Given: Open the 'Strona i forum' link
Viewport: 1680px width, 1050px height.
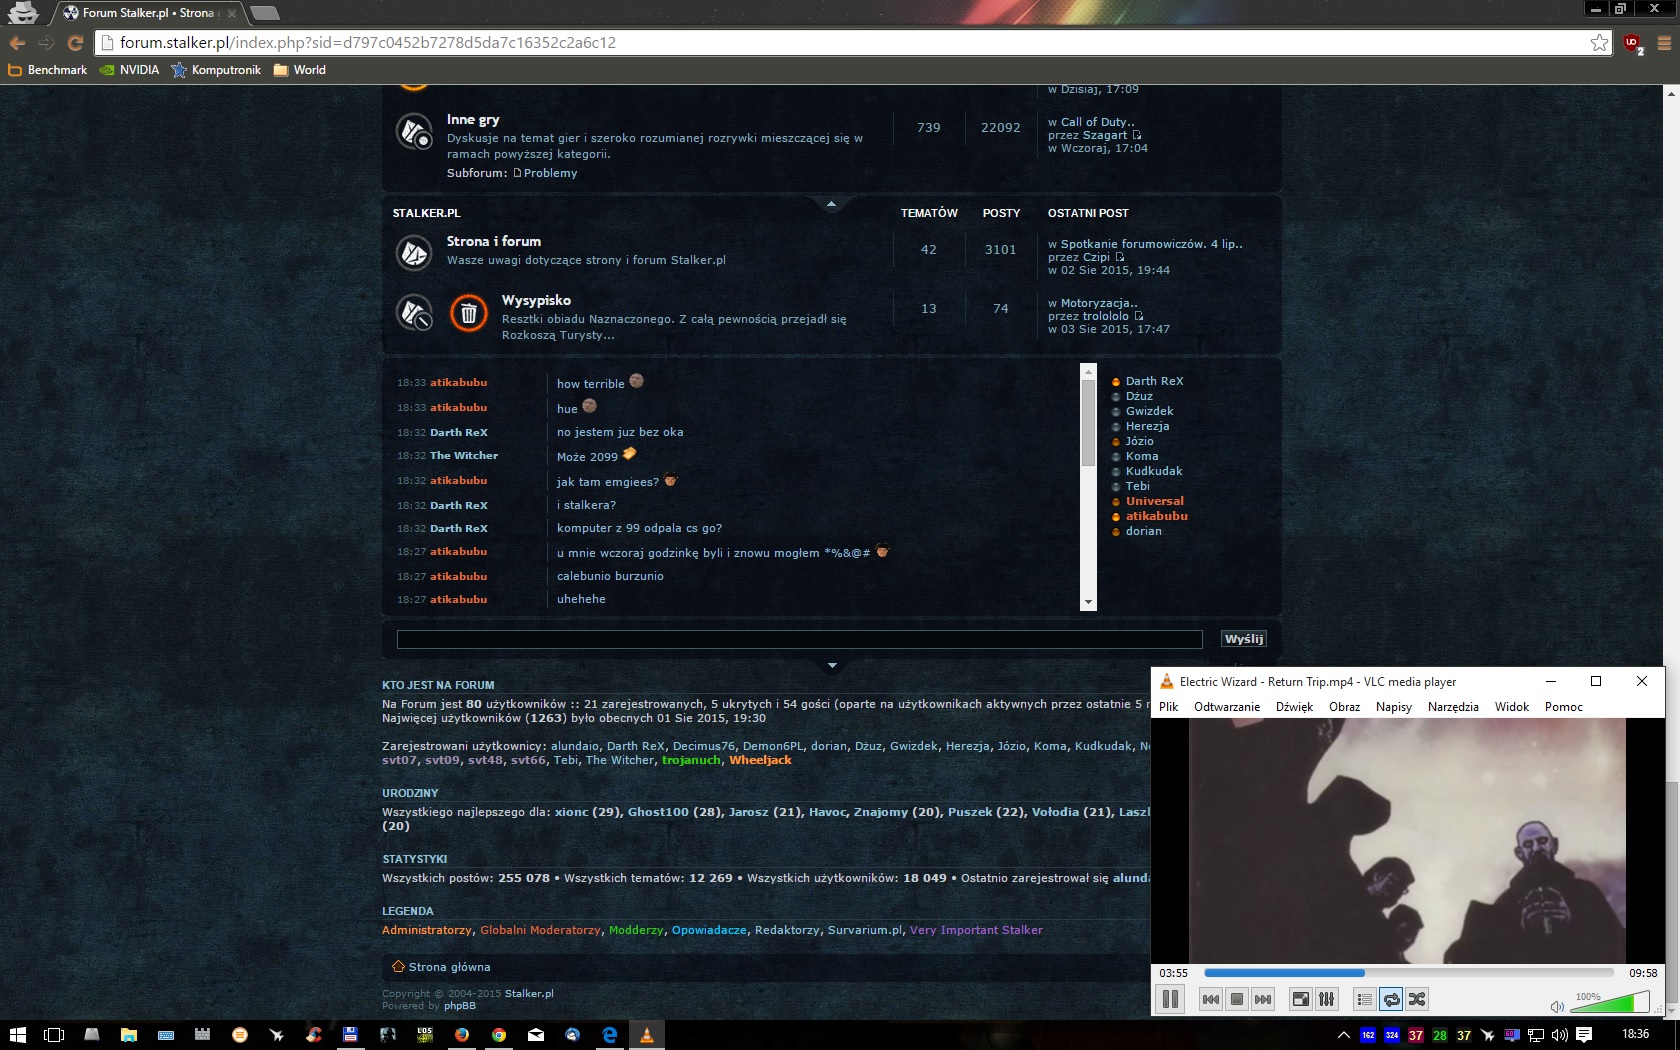Looking at the screenshot, I should point(494,241).
